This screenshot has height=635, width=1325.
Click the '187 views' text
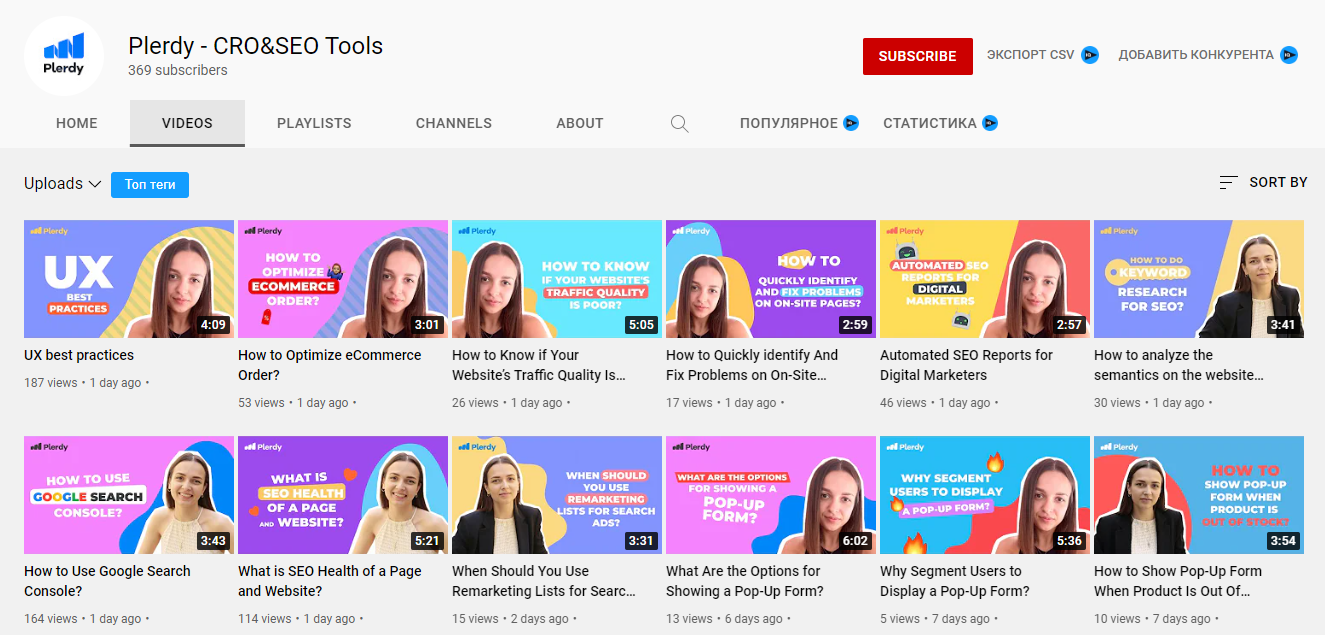click(x=50, y=383)
